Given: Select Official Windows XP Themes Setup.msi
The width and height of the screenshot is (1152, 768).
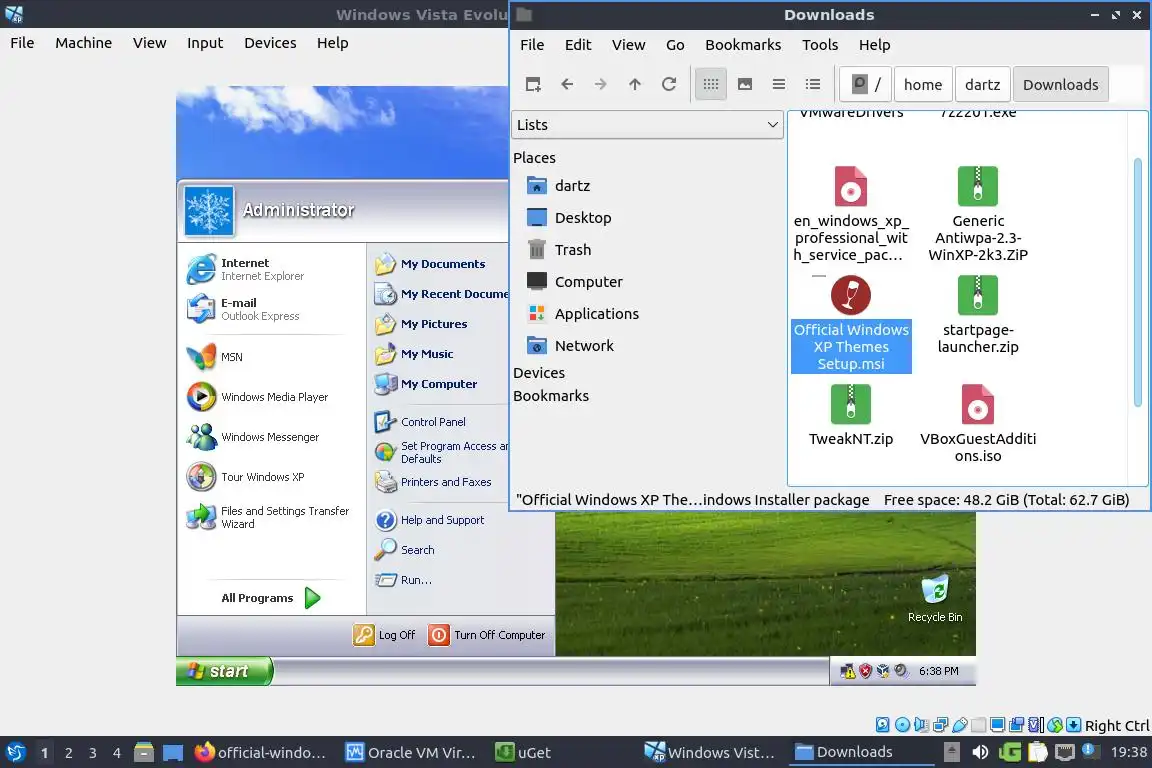Looking at the screenshot, I should 851,324.
